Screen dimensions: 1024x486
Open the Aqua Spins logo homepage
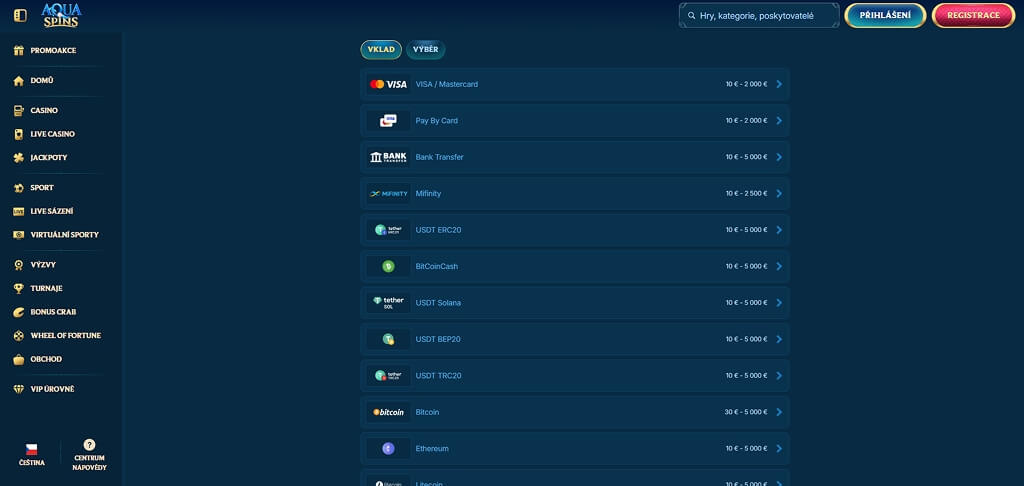61,15
